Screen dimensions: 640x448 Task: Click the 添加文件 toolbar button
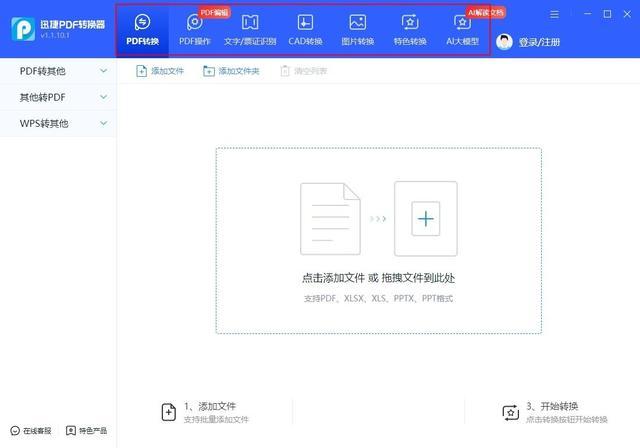click(160, 71)
